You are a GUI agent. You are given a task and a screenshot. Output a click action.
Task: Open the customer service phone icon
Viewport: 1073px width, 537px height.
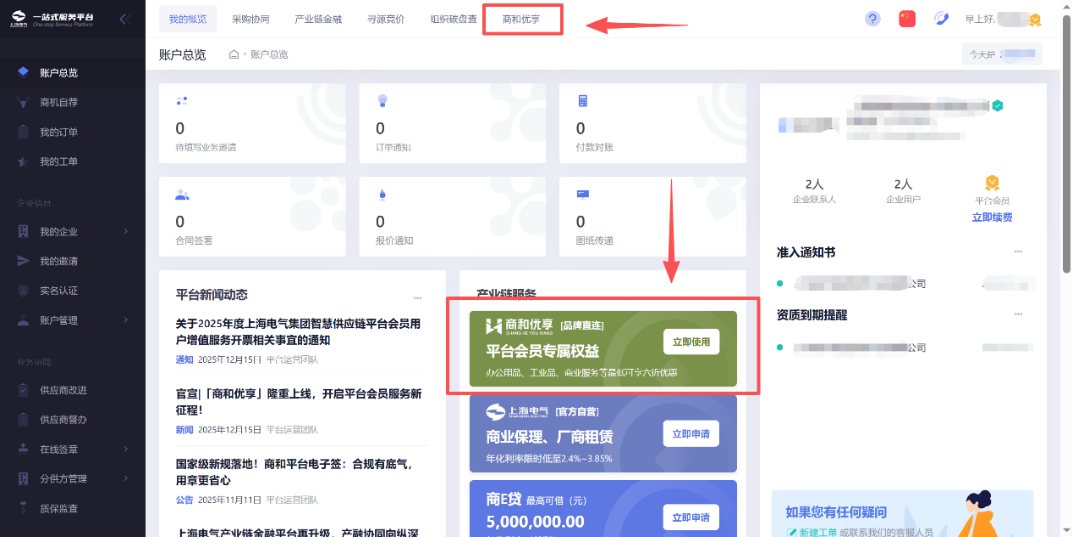click(941, 19)
